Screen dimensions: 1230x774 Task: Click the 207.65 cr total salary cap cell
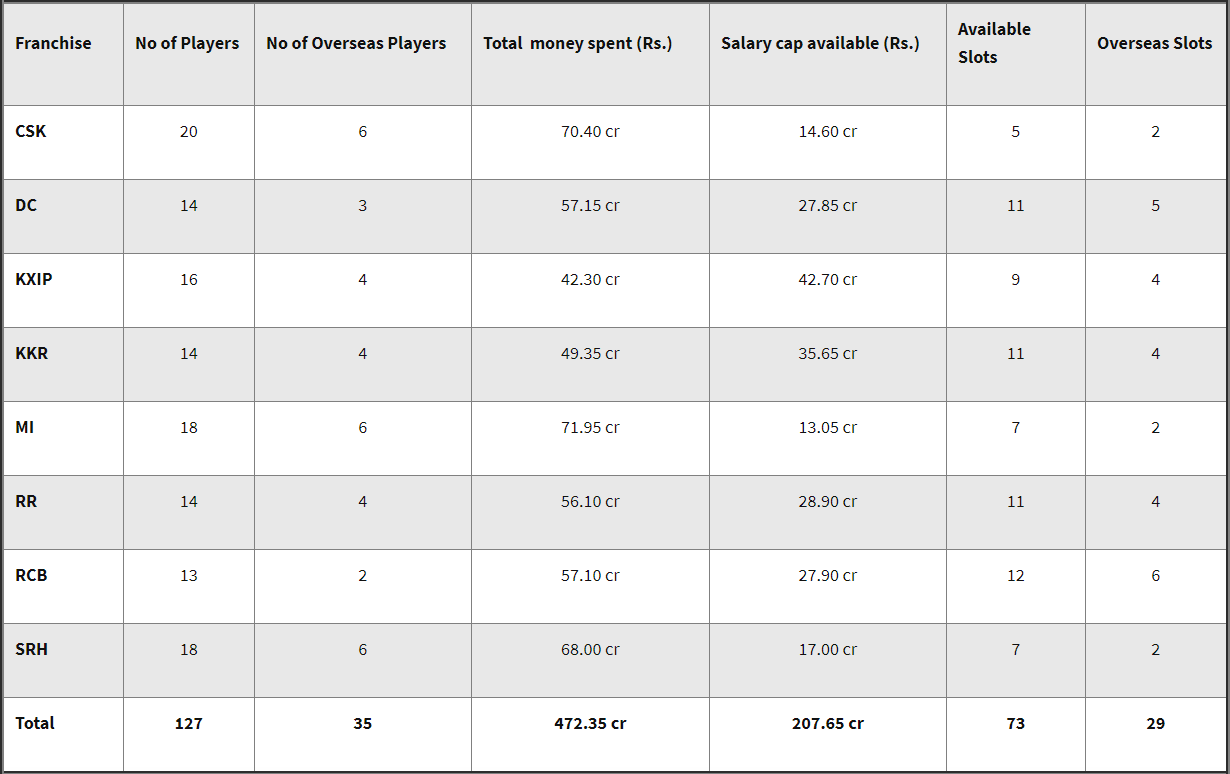point(828,723)
